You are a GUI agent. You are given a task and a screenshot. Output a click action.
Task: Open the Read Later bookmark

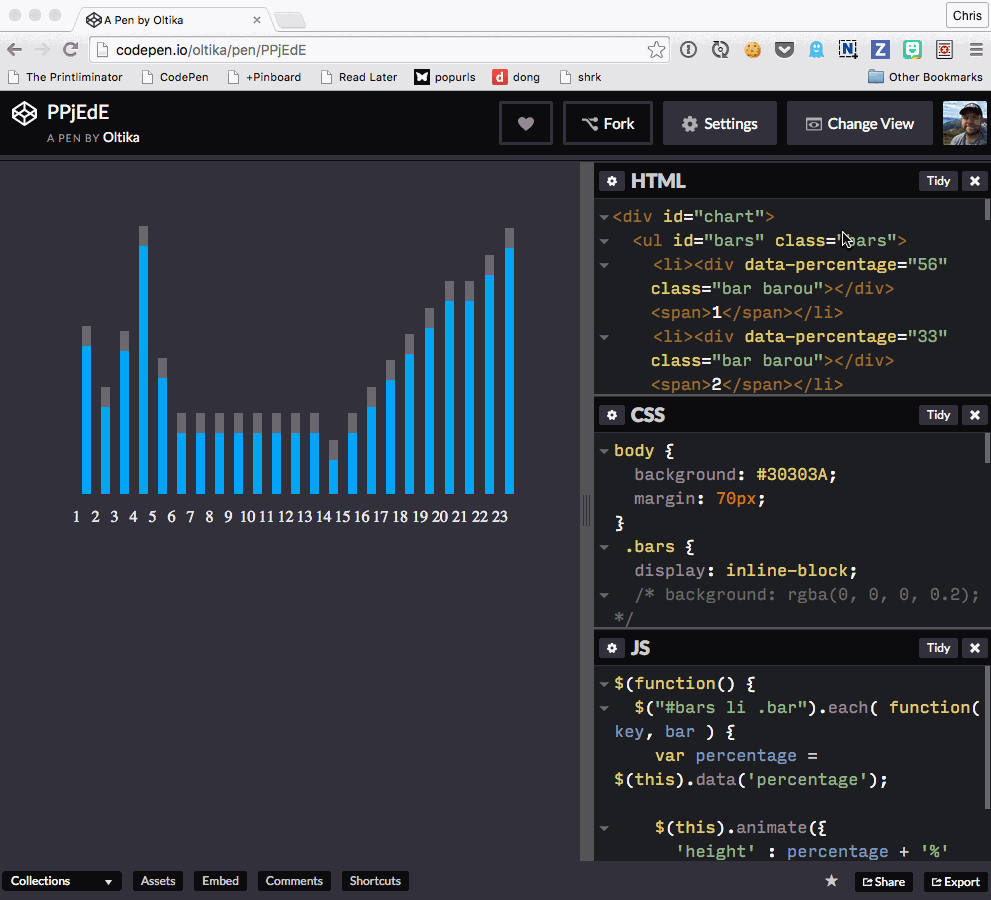359,77
